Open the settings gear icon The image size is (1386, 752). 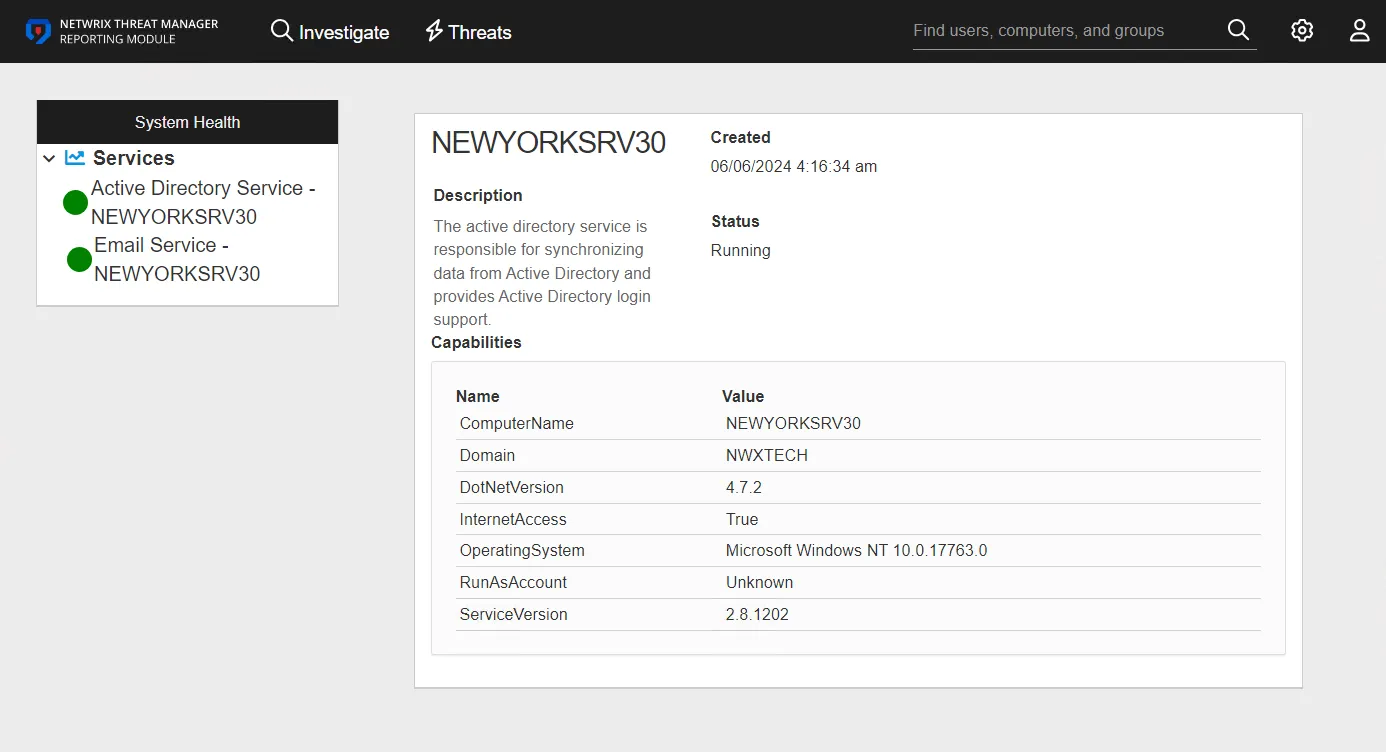[x=1301, y=31]
